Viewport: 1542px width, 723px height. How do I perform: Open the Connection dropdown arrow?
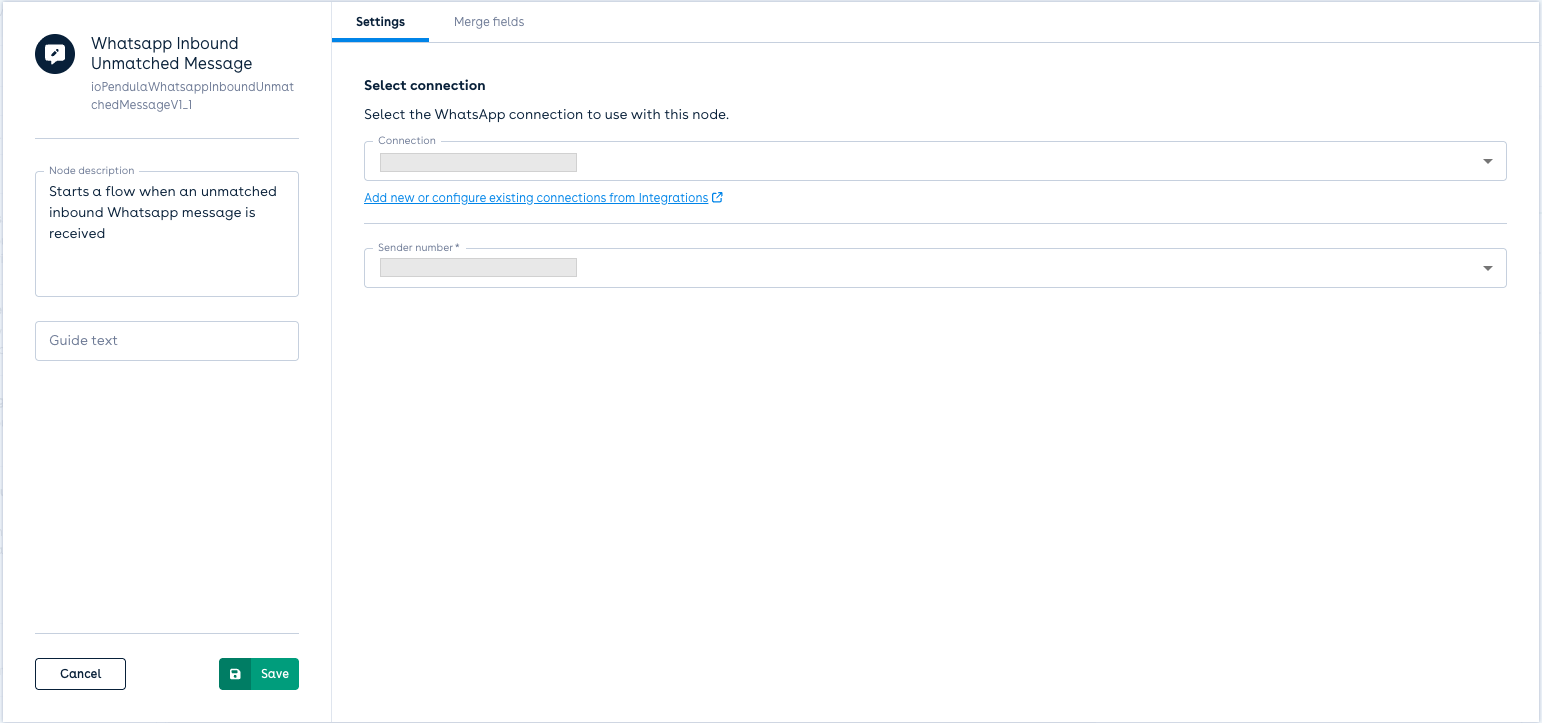click(1487, 161)
